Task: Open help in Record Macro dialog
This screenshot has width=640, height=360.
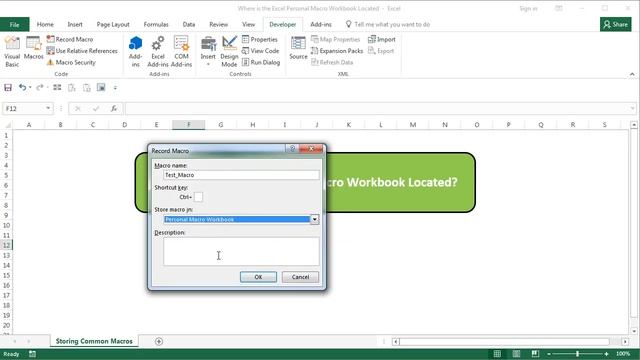Action: pyautogui.click(x=292, y=149)
